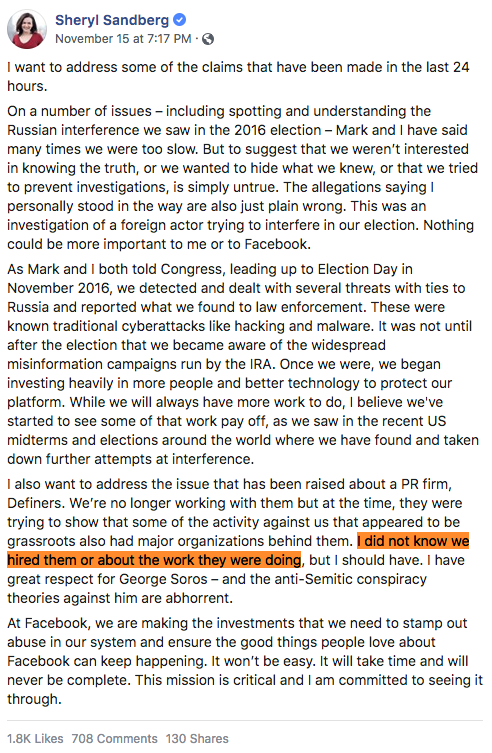This screenshot has height=753, width=492.
Task: Click the globe public privacy icon
Action: tap(208, 39)
